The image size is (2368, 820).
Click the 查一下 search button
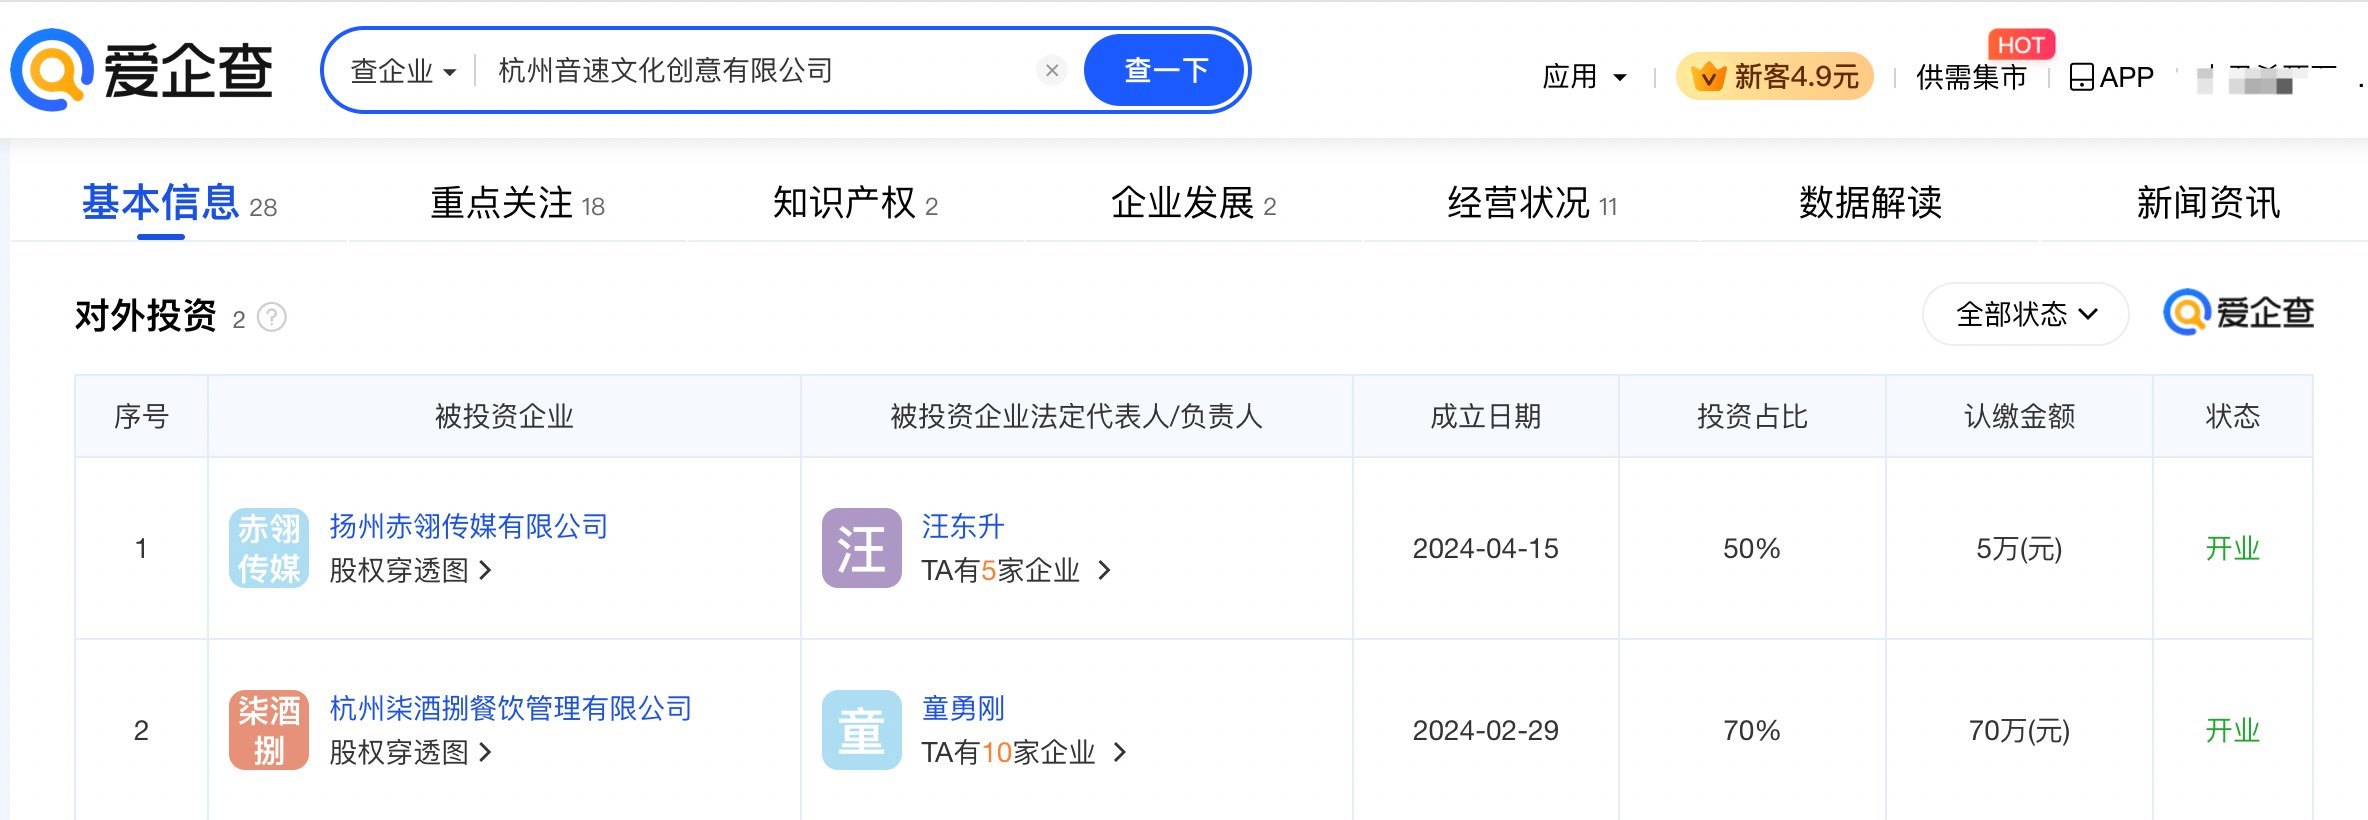pos(1165,70)
